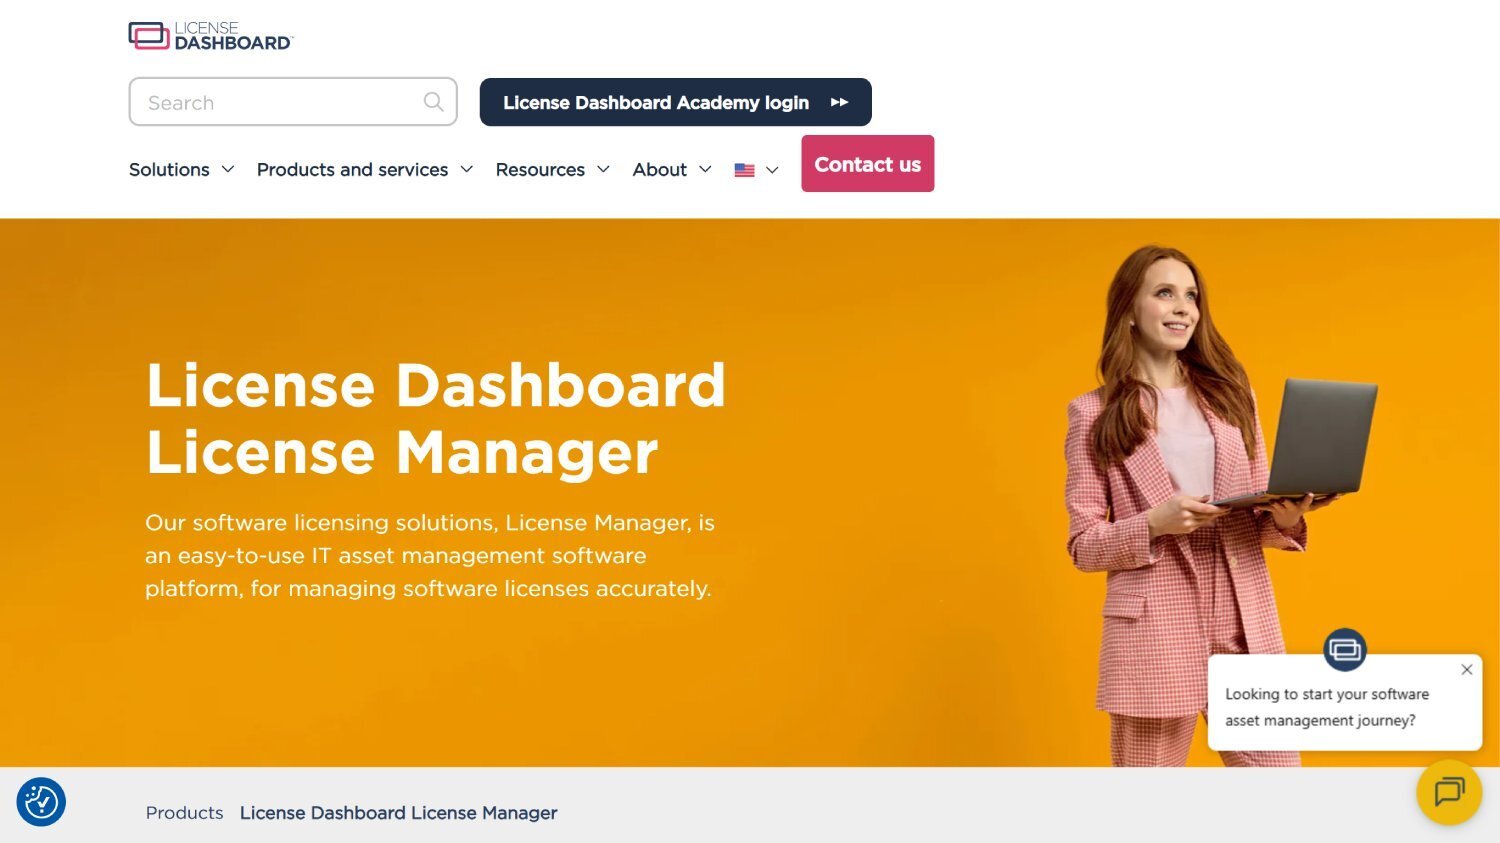1500x843 pixels.
Task: Expand the Solutions dropdown
Action: point(181,169)
